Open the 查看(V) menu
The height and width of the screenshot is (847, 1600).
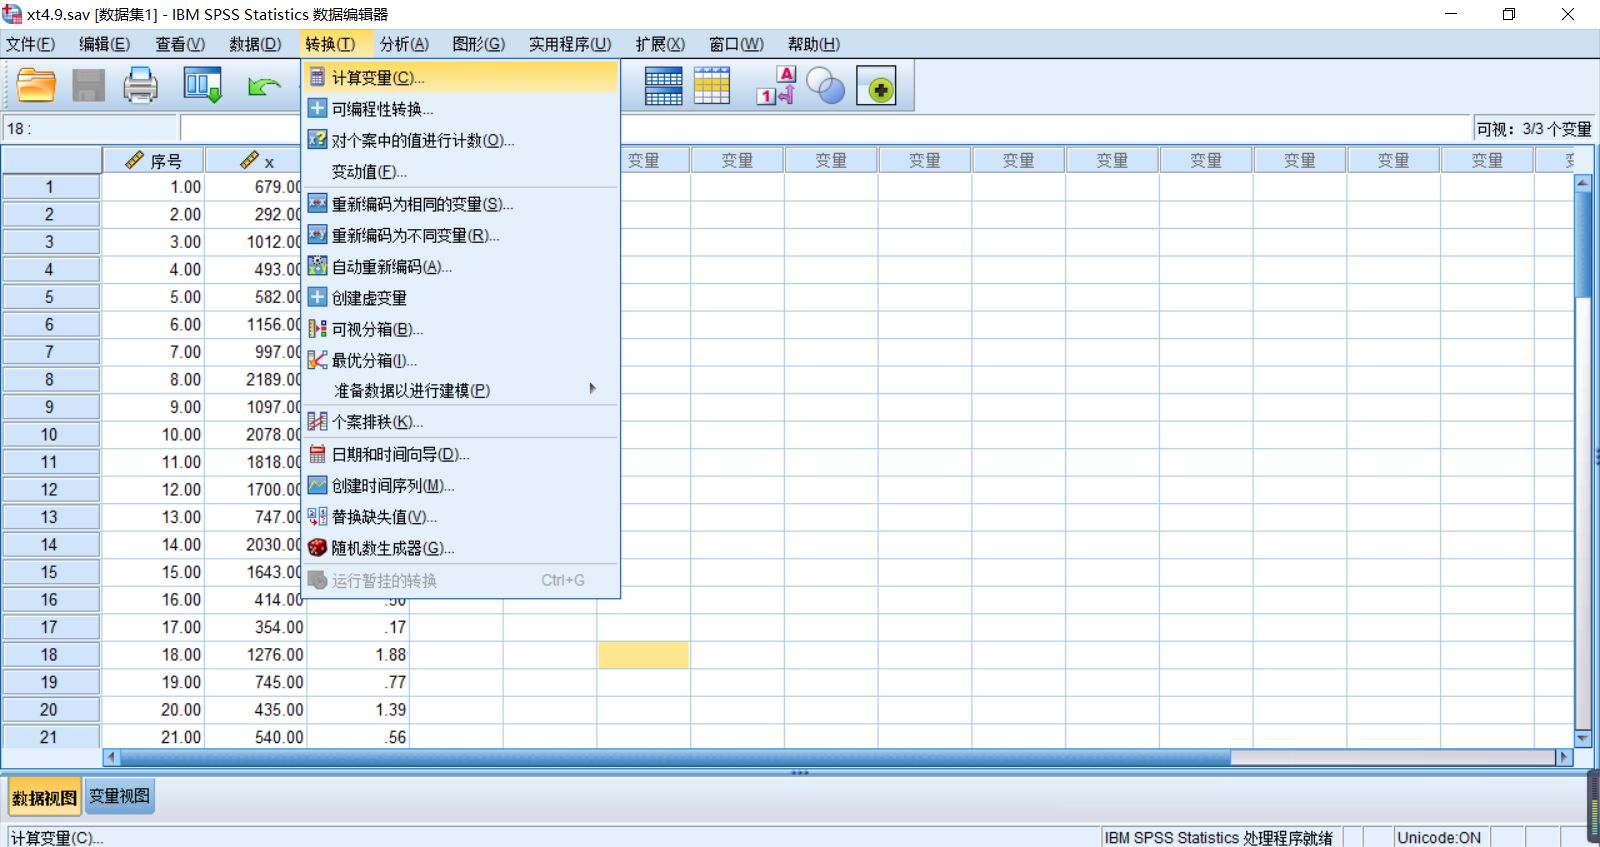pyautogui.click(x=180, y=44)
